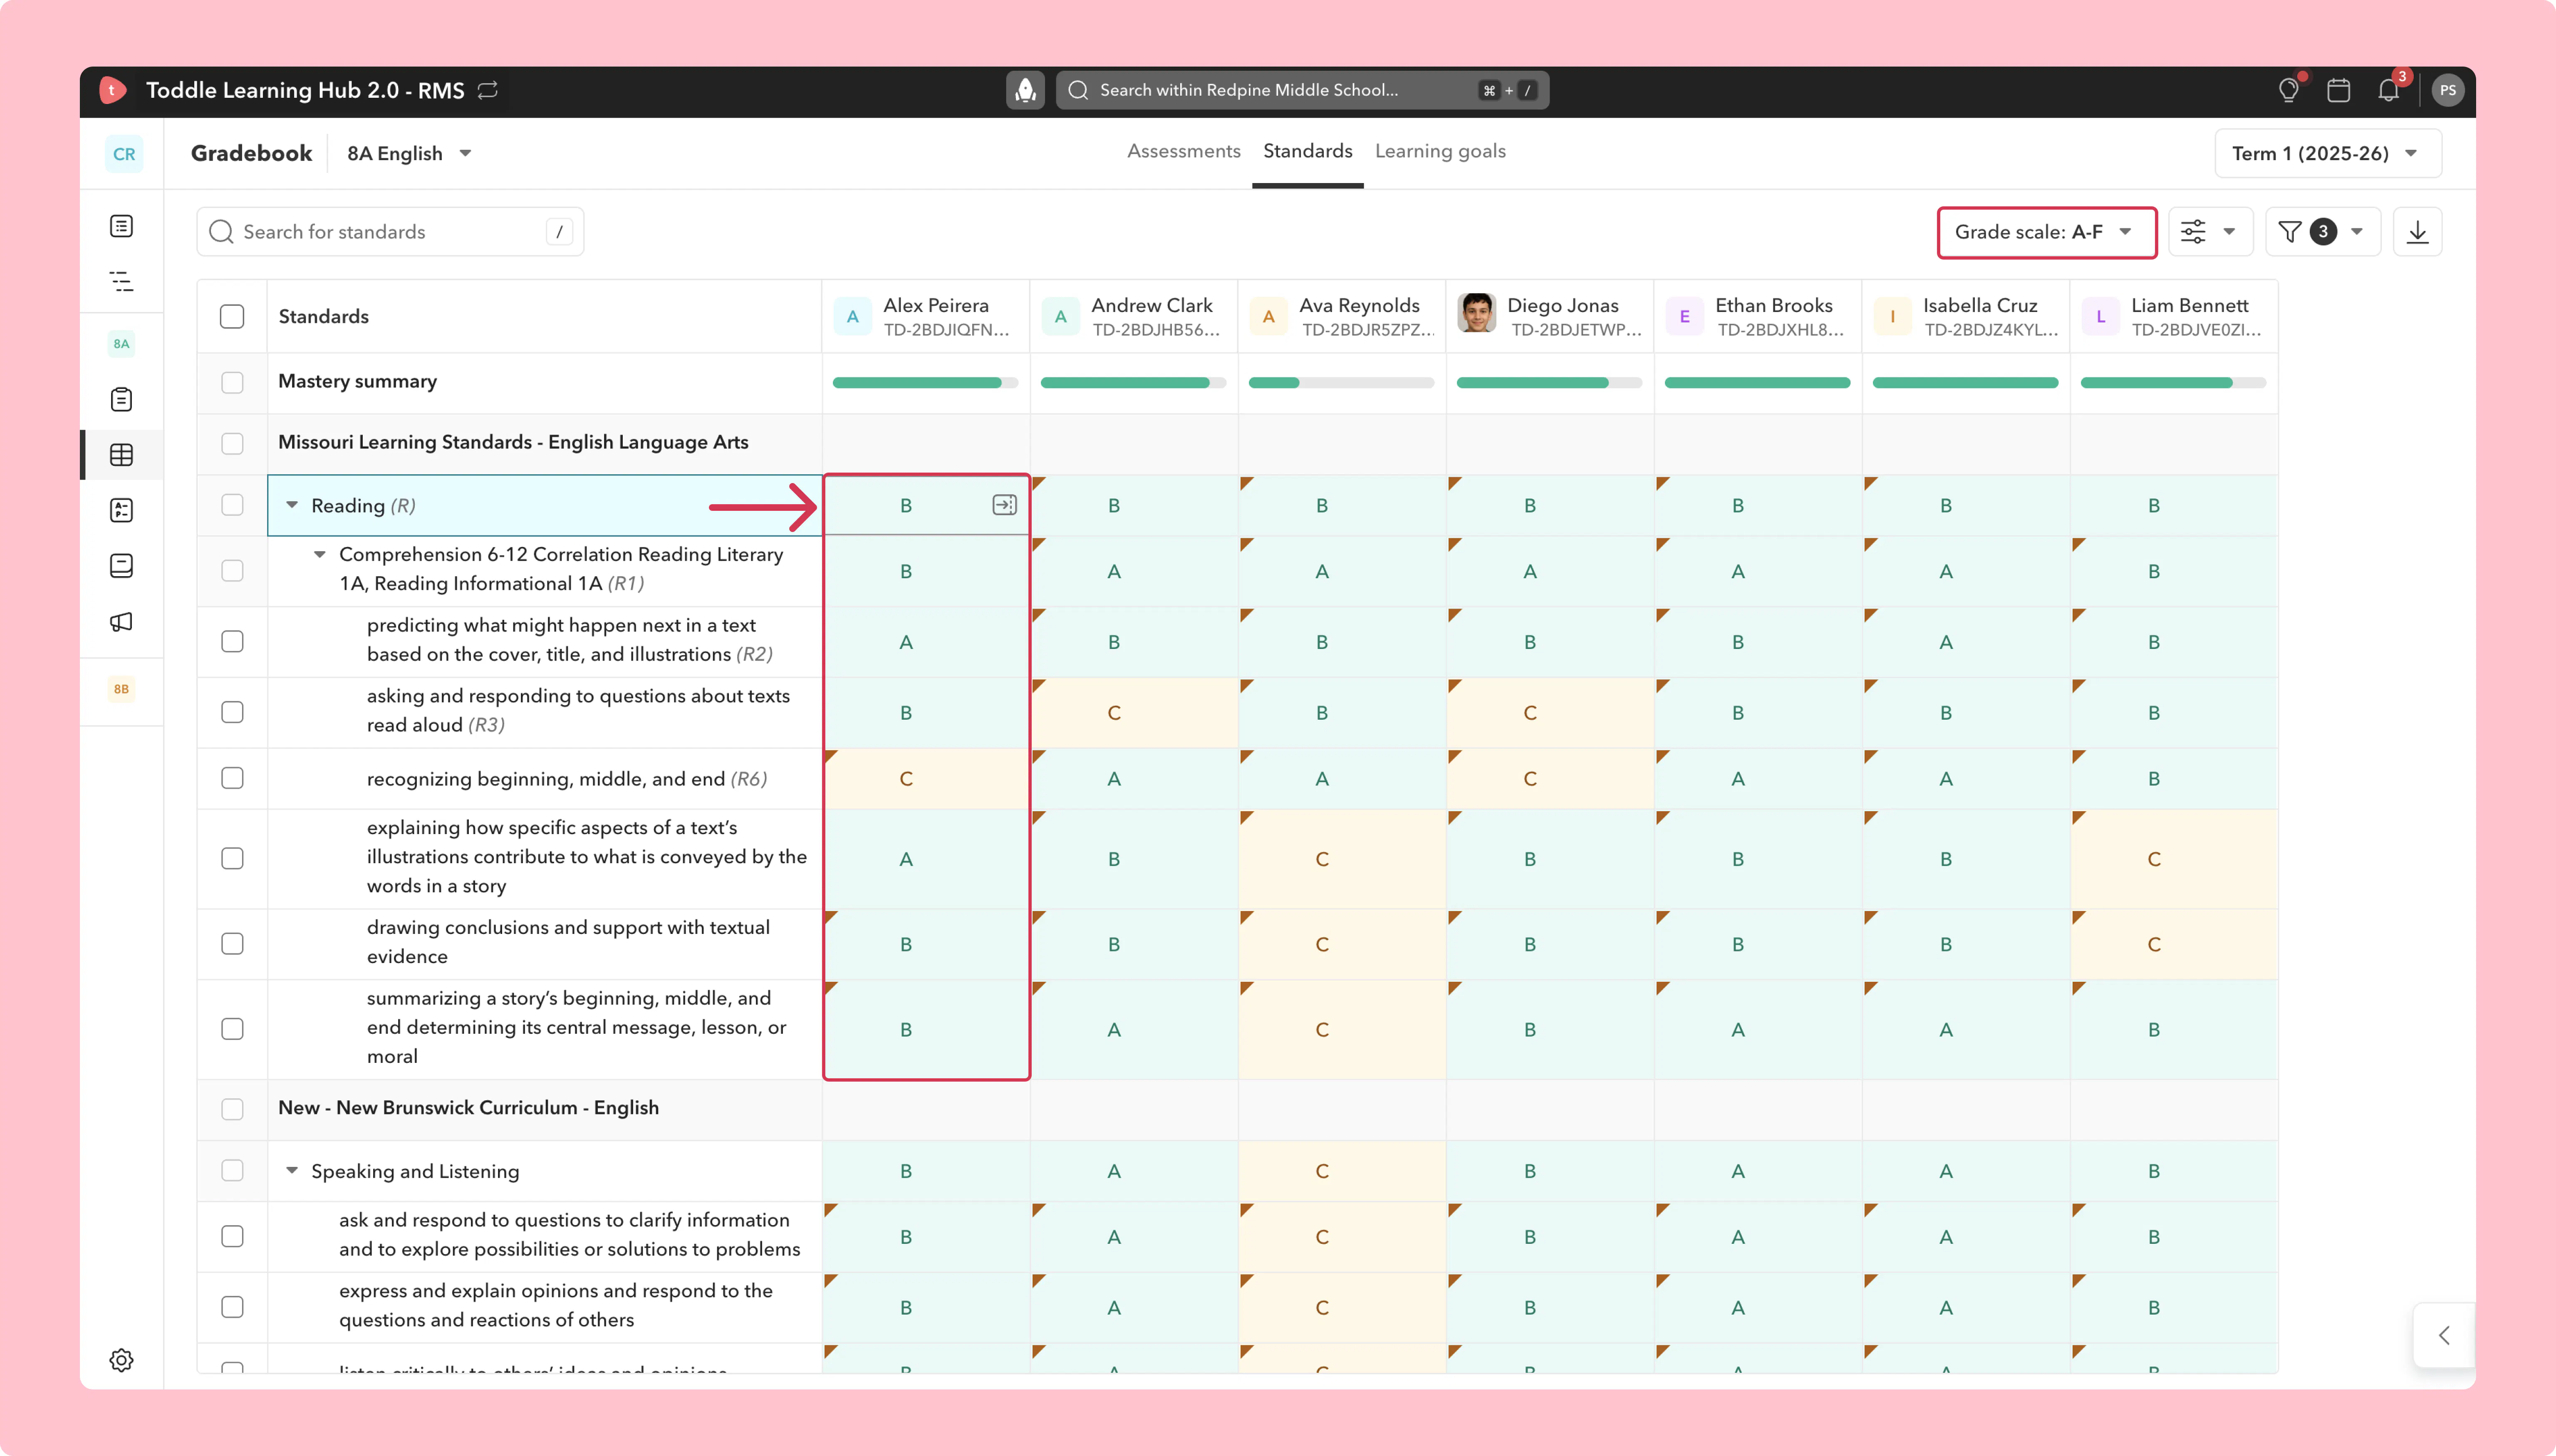The height and width of the screenshot is (1456, 2556).
Task: Open the journal book icon in sidebar
Action: point(121,566)
